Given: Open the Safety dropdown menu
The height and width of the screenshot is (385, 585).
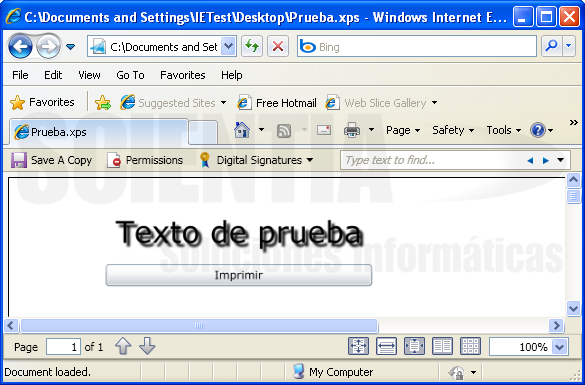Looking at the screenshot, I should [x=453, y=130].
